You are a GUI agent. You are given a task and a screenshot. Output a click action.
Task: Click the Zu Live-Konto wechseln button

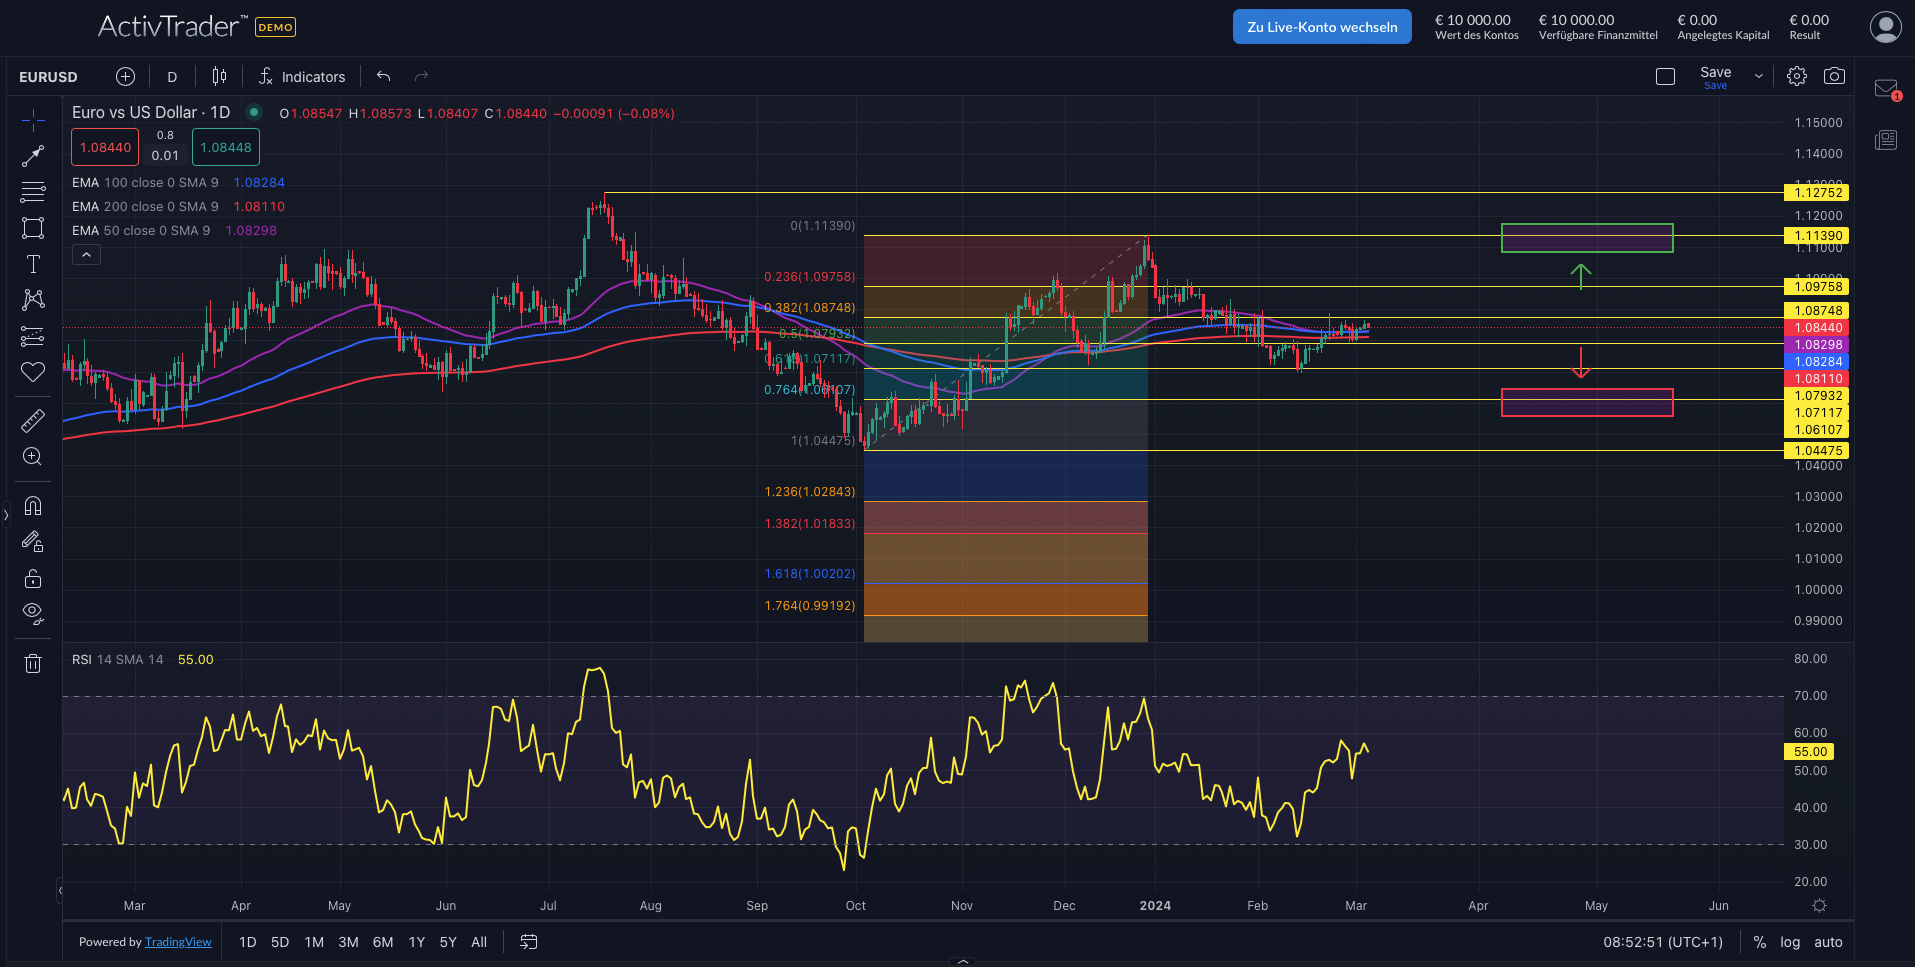1321,26
